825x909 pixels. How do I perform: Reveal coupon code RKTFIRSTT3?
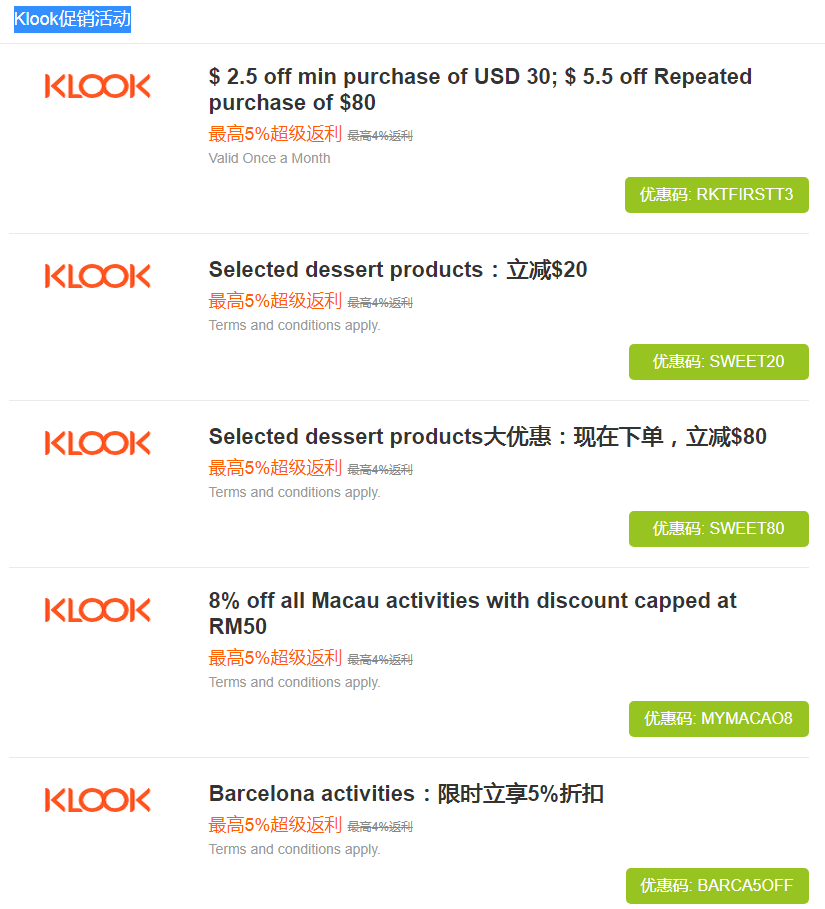(x=716, y=195)
